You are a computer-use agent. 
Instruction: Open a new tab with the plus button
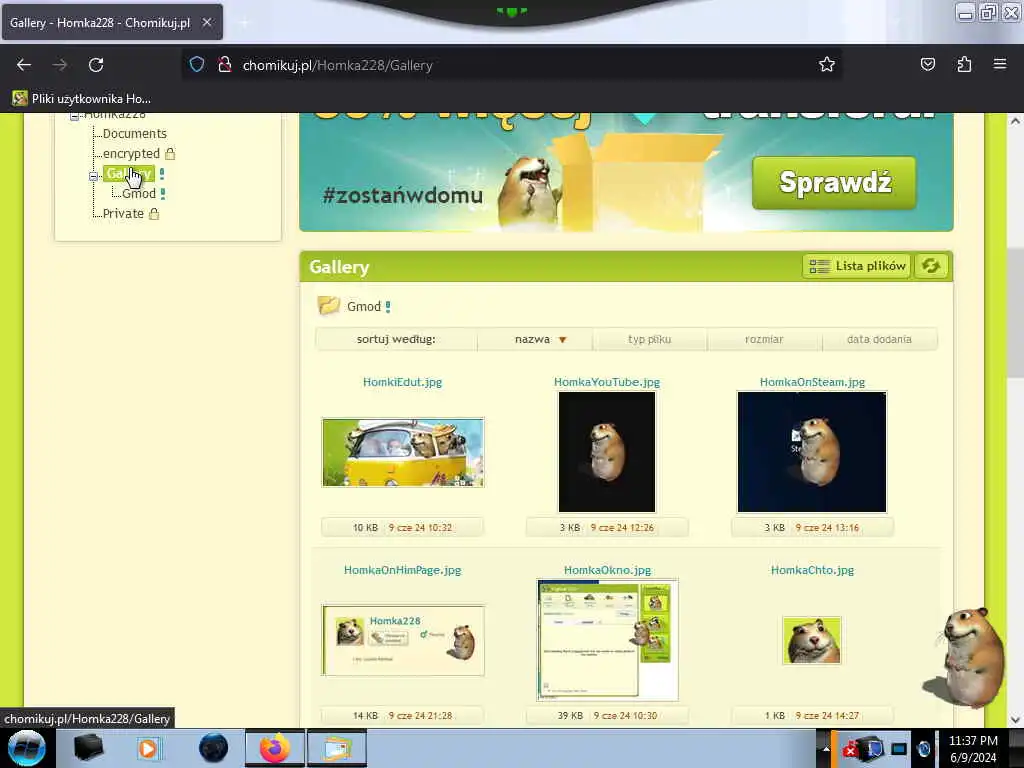tap(244, 23)
